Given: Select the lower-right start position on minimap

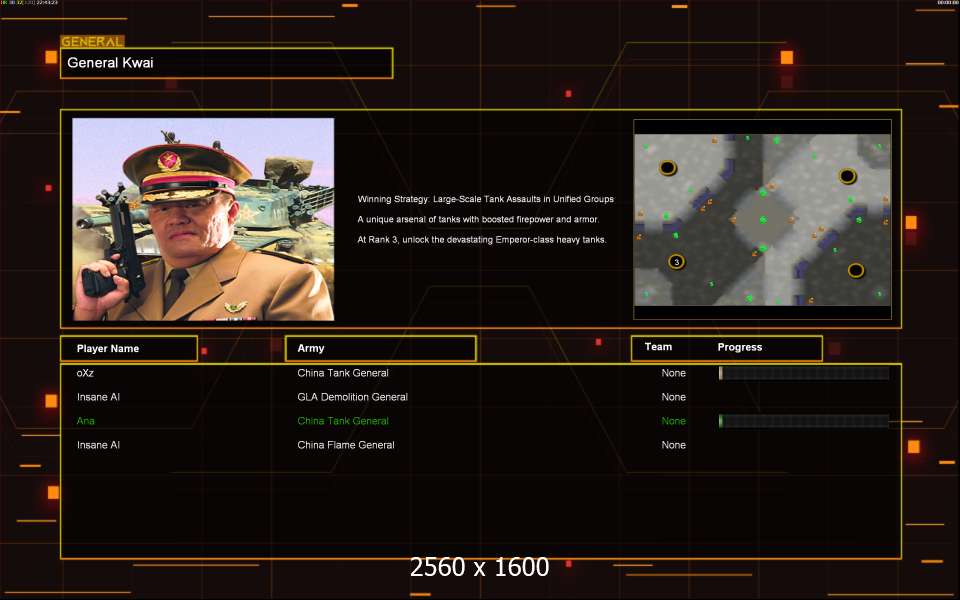Looking at the screenshot, I should (855, 270).
